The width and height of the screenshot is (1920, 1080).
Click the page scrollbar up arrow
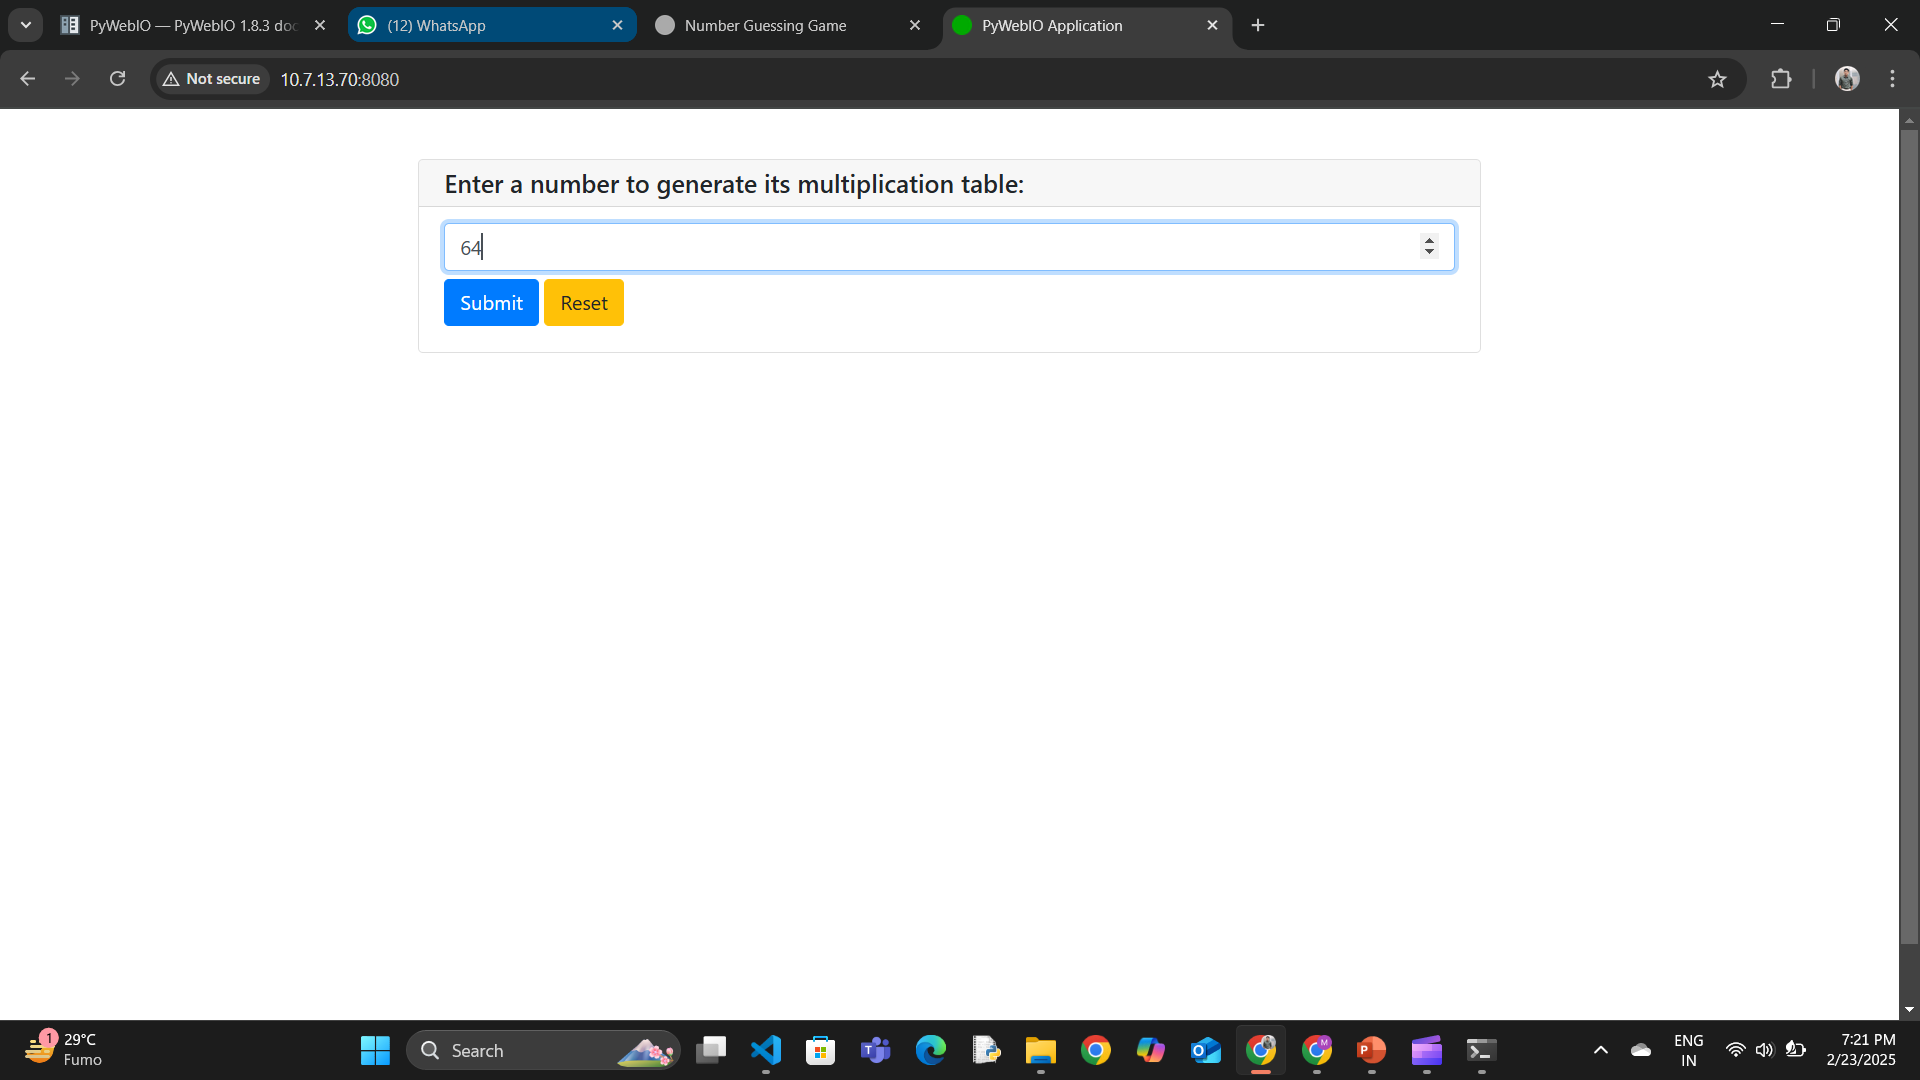click(1909, 120)
